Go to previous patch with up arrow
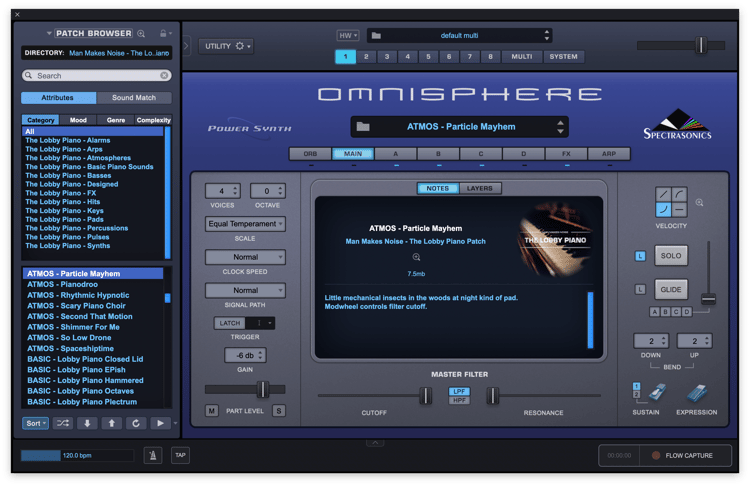Viewport: 750px width, 486px height. [x=111, y=423]
